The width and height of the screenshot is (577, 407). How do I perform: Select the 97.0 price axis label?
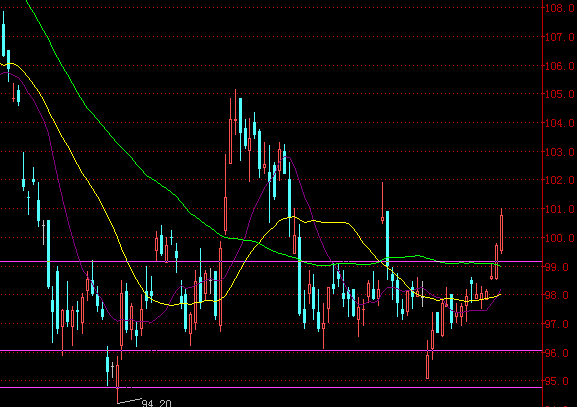560,324
